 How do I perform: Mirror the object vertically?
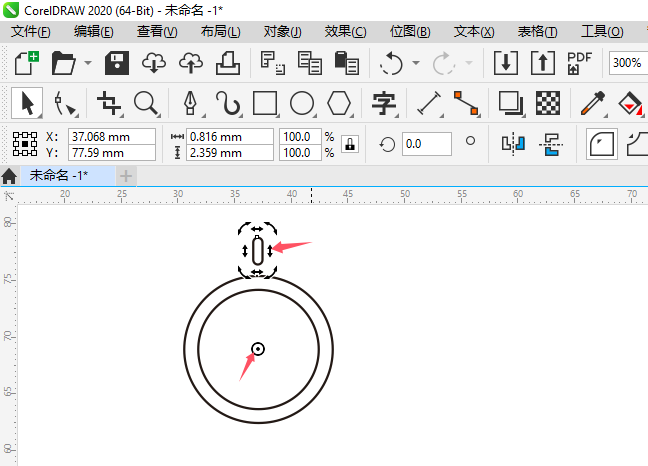tap(551, 144)
